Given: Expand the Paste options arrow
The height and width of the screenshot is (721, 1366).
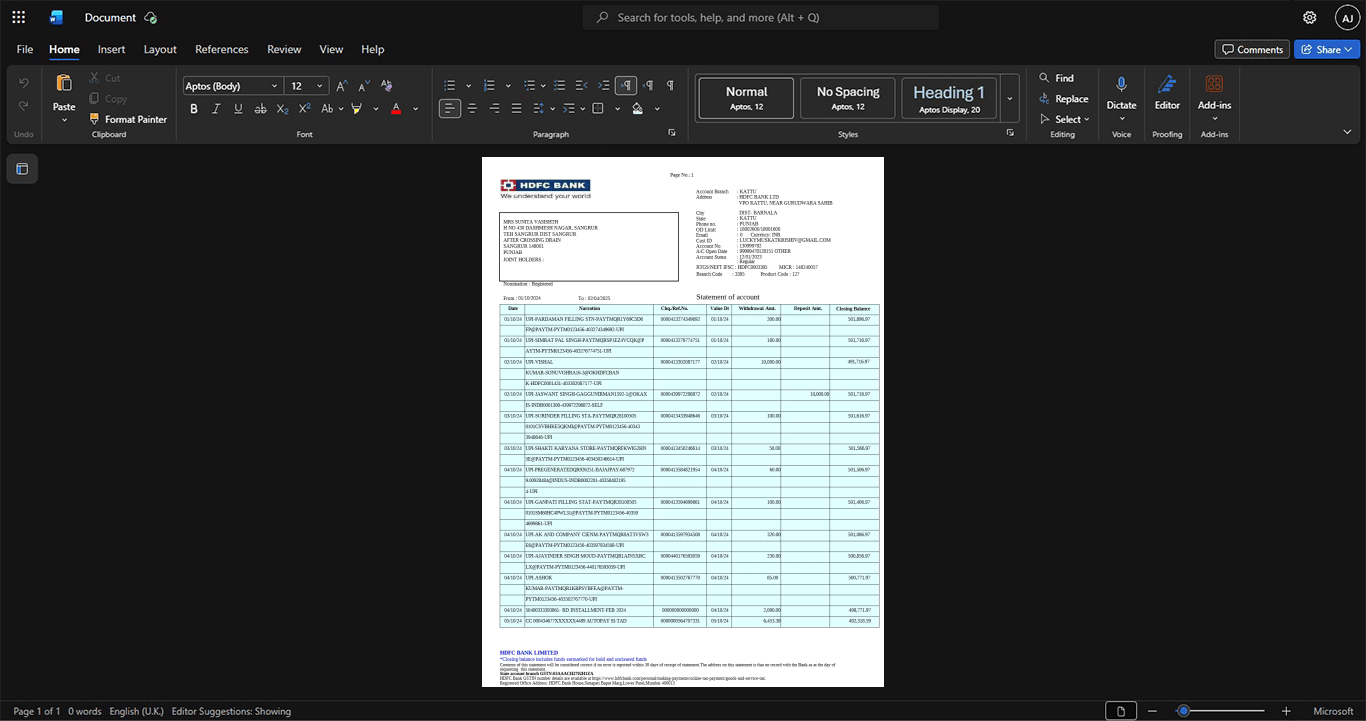Looking at the screenshot, I should click(x=64, y=120).
